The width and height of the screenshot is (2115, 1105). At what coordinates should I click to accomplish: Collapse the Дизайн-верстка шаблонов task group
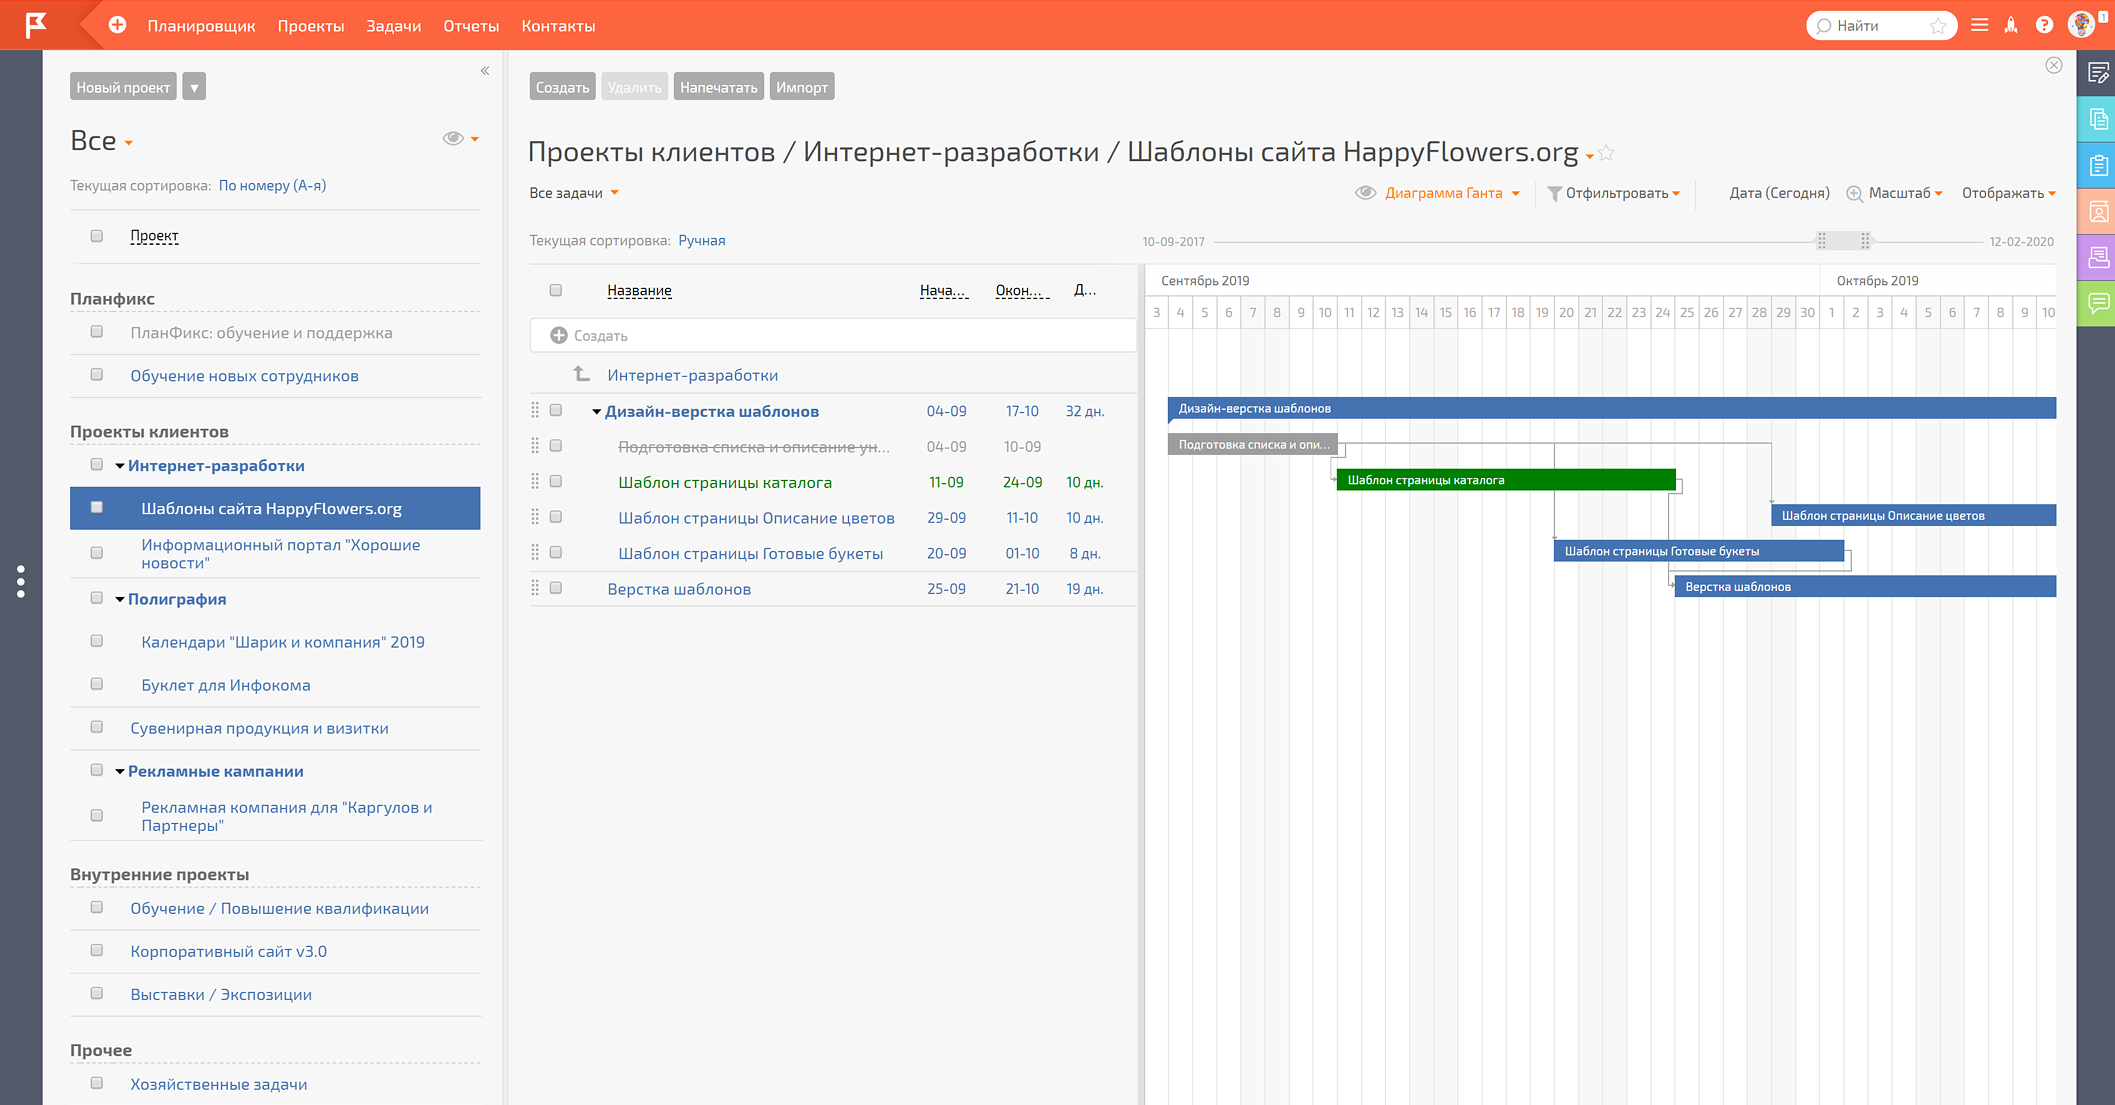coord(596,412)
